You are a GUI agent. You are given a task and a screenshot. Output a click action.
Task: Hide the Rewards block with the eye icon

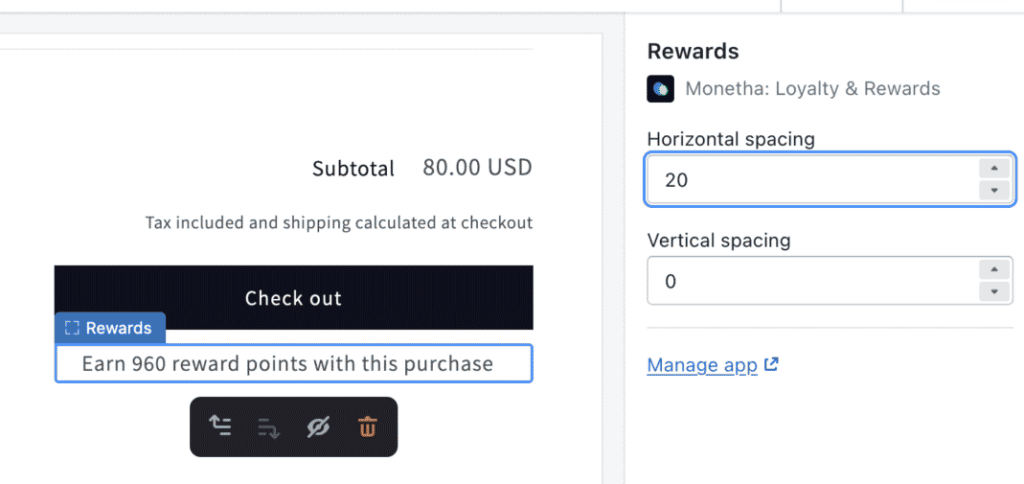pyautogui.click(x=318, y=427)
